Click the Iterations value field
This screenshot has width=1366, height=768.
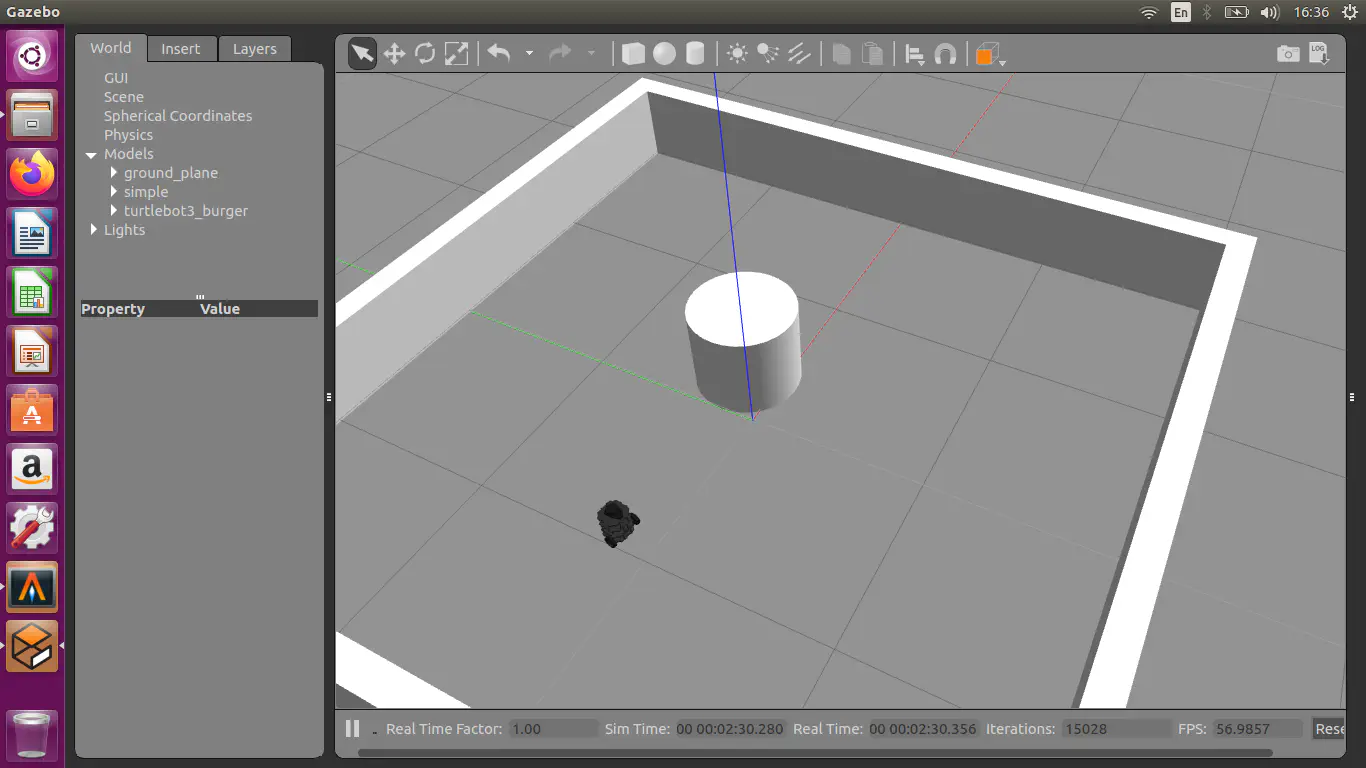(1116, 729)
